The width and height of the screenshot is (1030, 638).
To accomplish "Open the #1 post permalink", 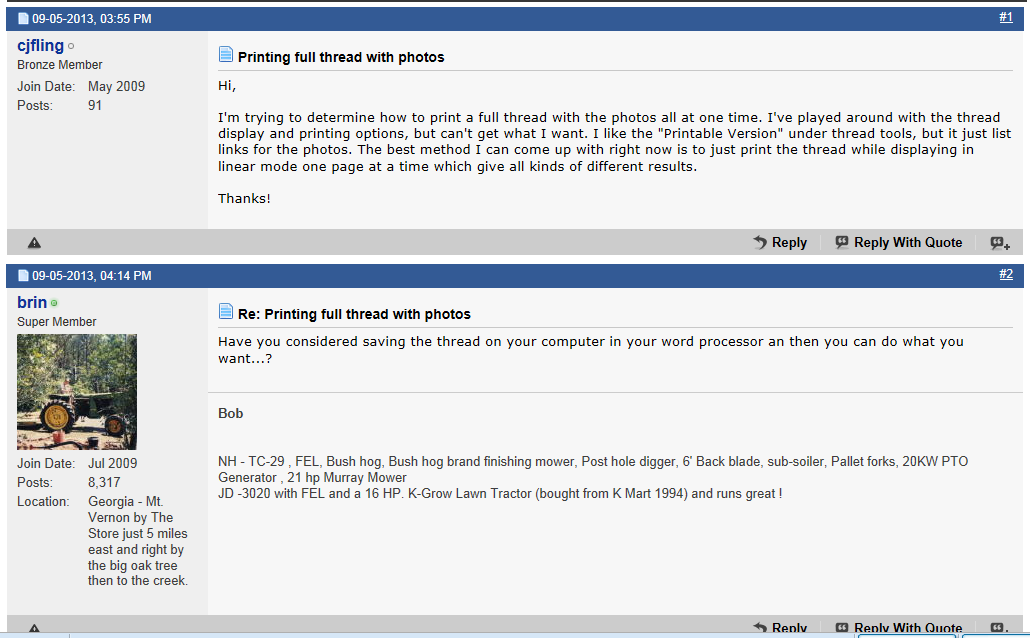I will click(x=1005, y=18).
